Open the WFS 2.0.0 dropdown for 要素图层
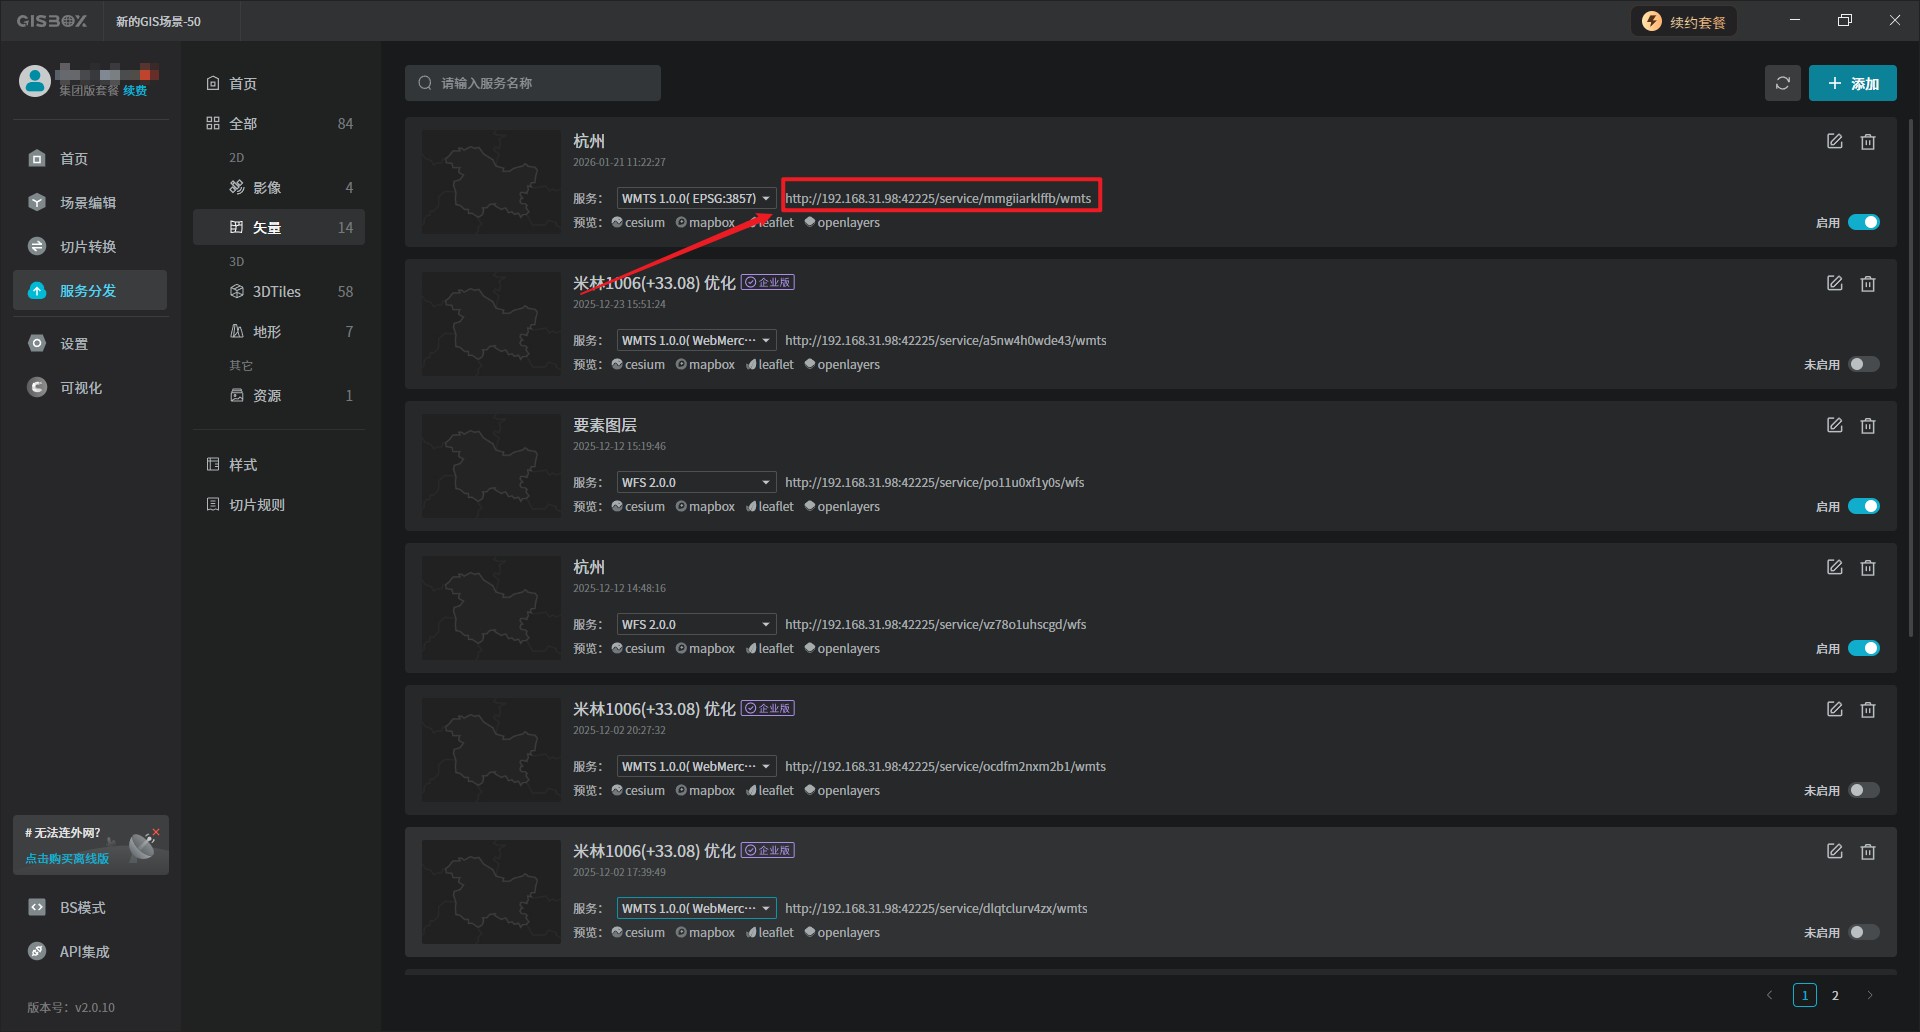Screen dimensions: 1920x1032 point(696,483)
